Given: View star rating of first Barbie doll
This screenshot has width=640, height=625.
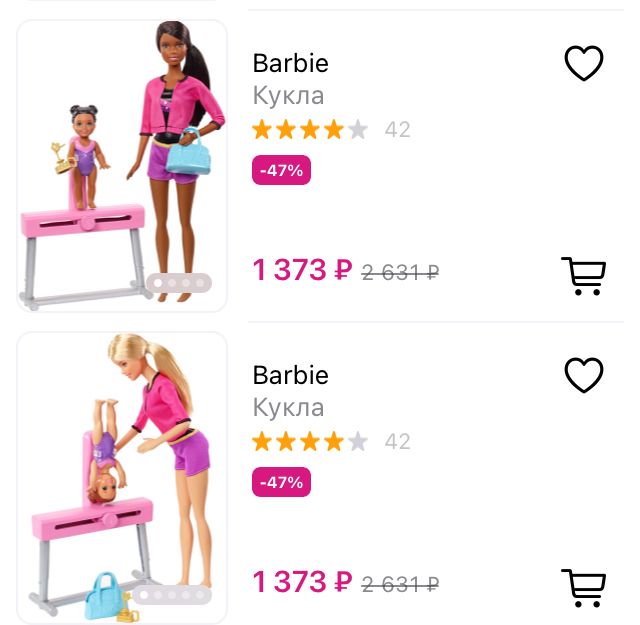Looking at the screenshot, I should tap(310, 129).
